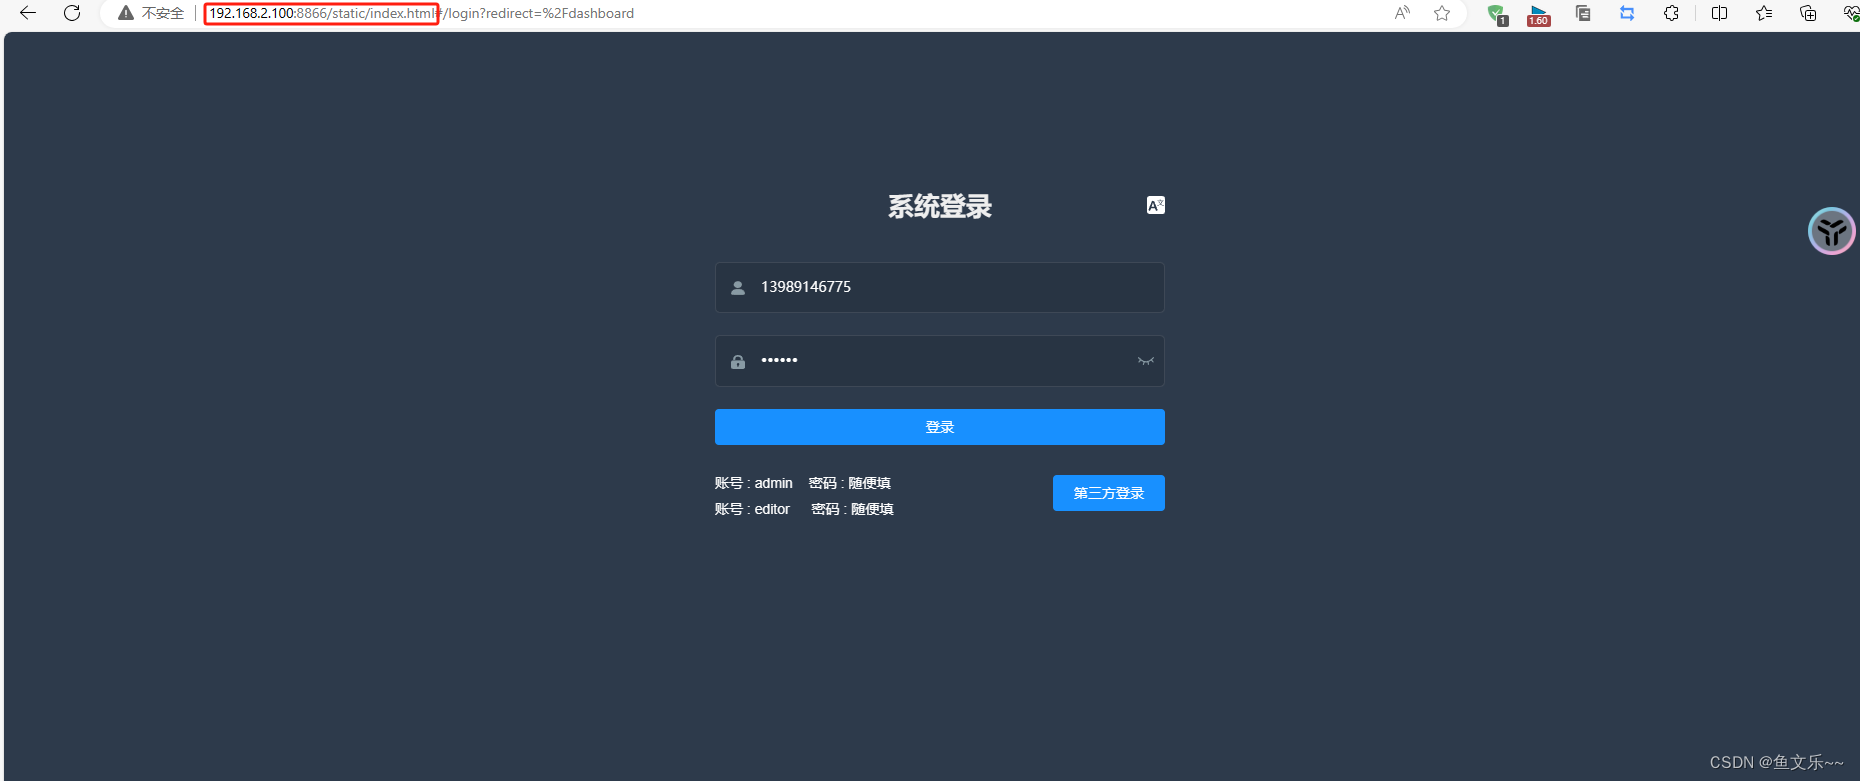The height and width of the screenshot is (781, 1860).
Task: Focus the password input field
Action: (940, 361)
